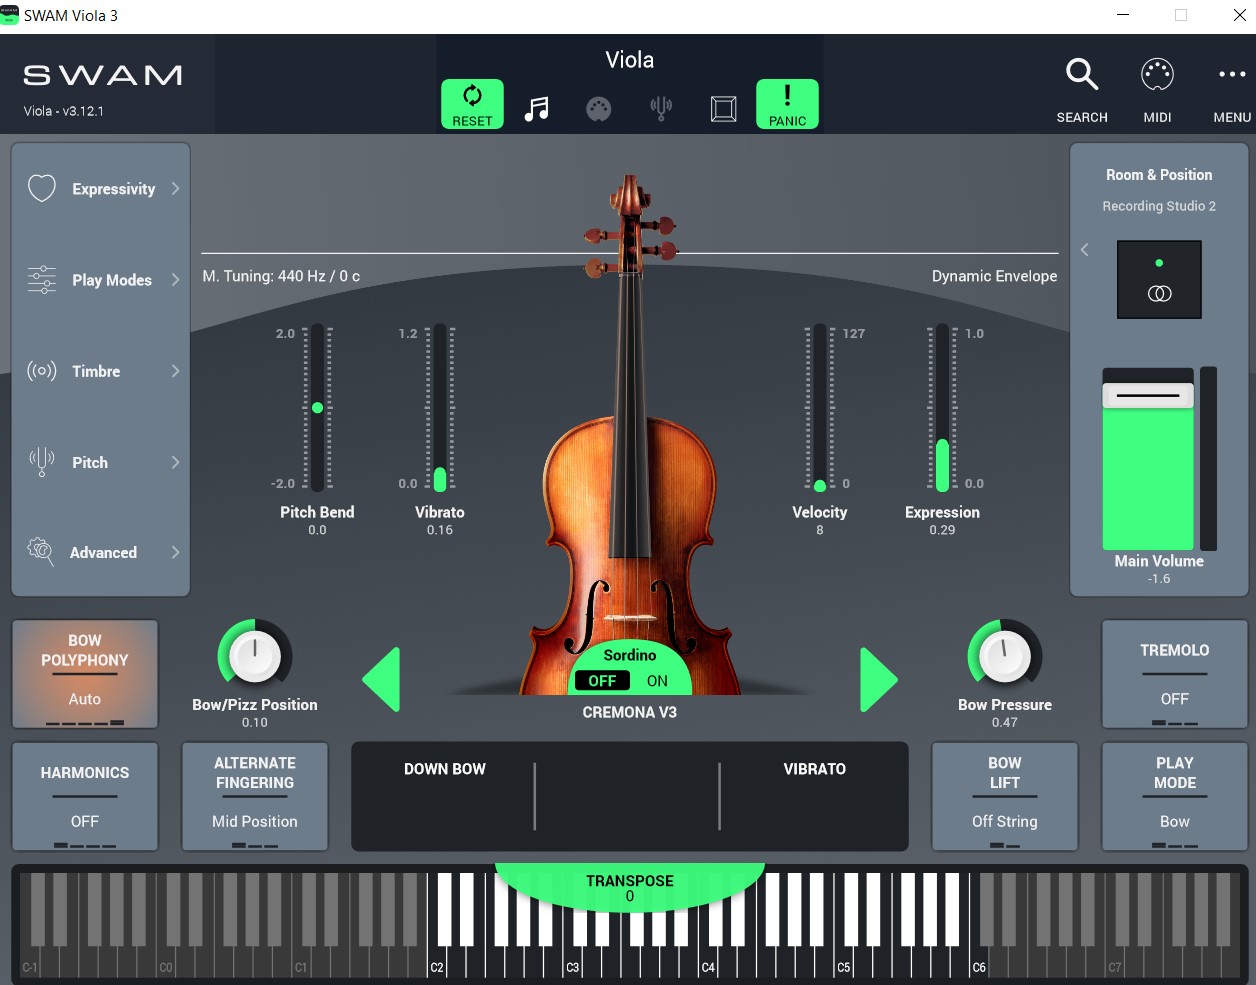Image resolution: width=1256 pixels, height=985 pixels.
Task: Change the BOW LIFT setting
Action: point(1005,797)
